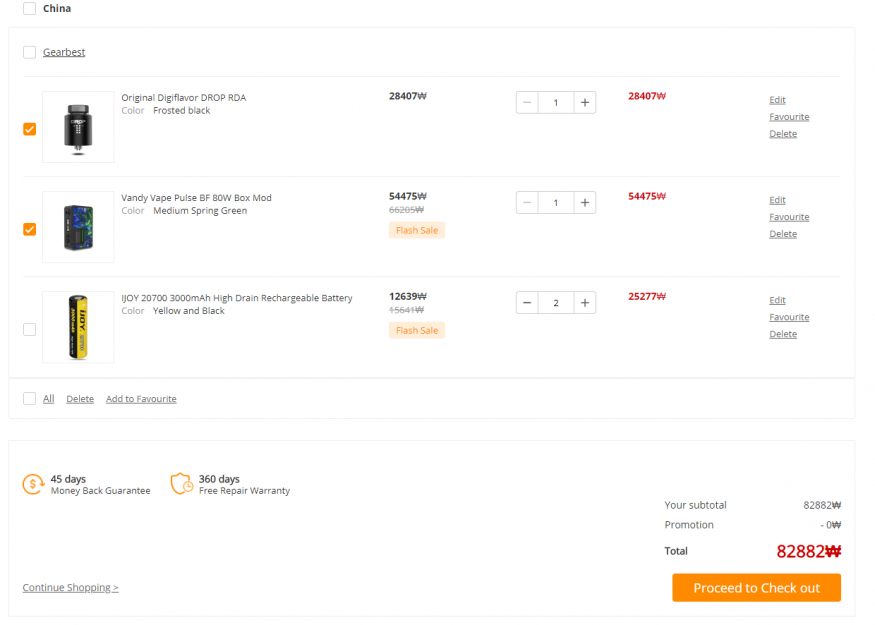Open the Vandy Vape Pulse product image
This screenshot has width=875, height=625.
[x=78, y=227]
